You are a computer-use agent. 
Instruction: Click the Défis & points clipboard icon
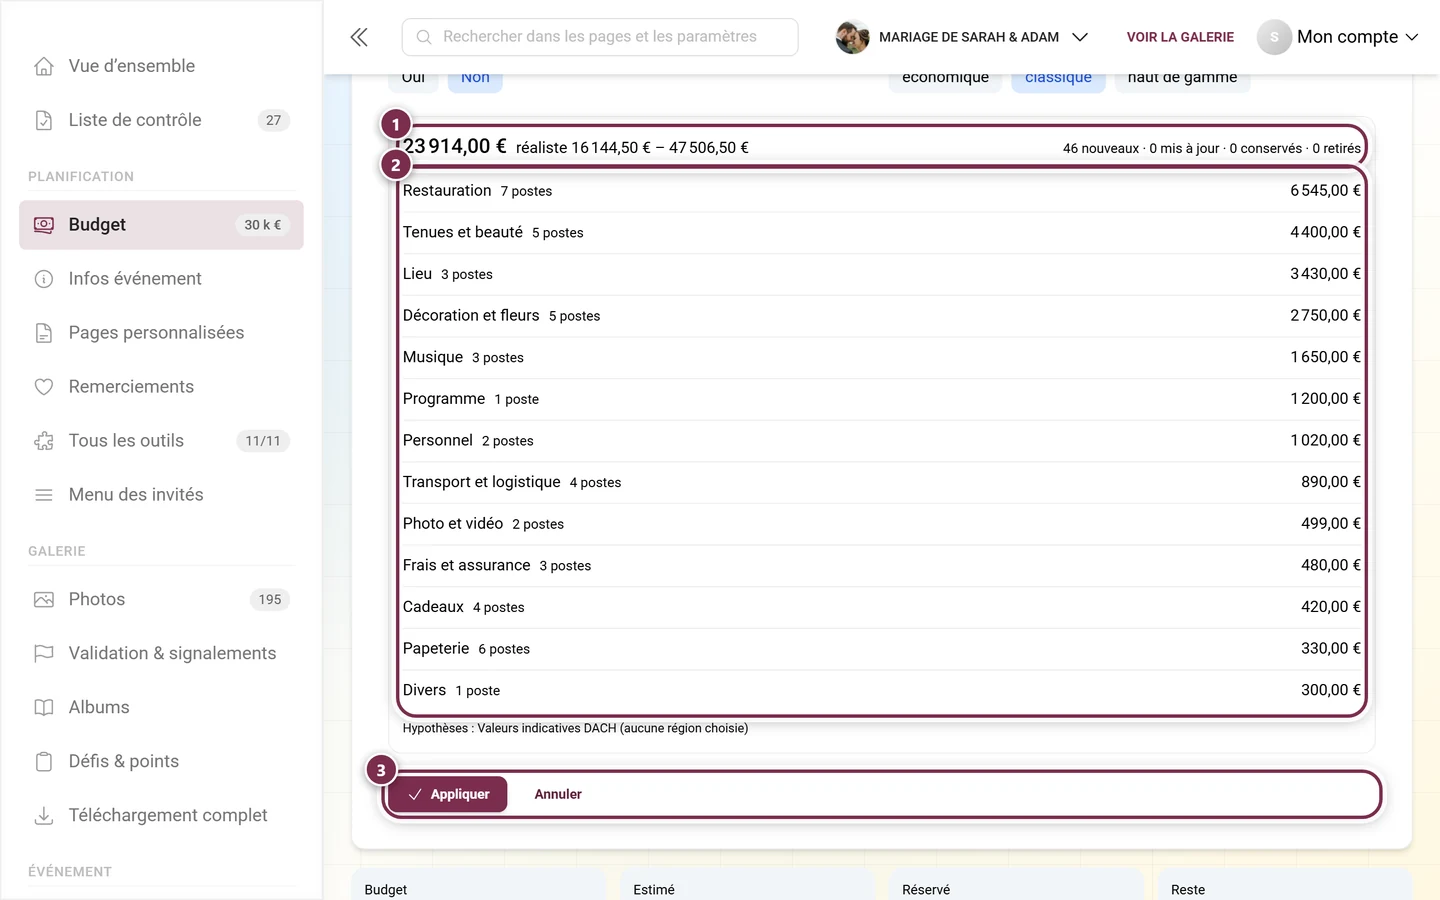point(44,762)
